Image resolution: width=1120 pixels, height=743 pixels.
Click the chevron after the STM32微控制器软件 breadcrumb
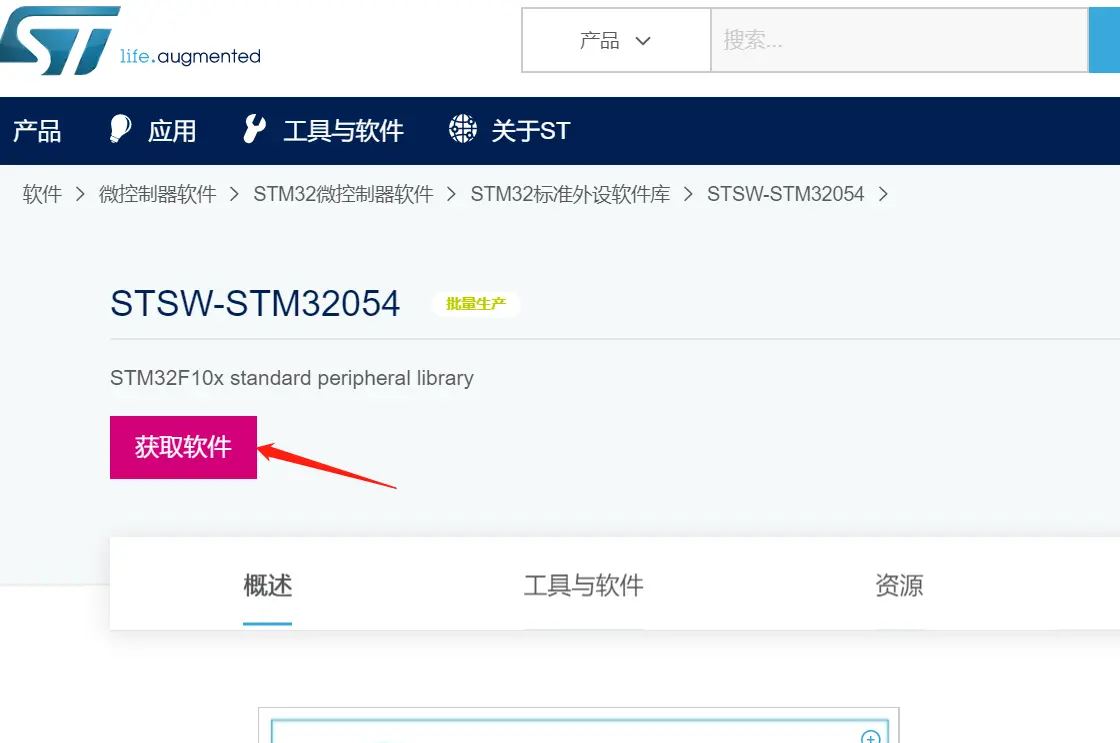coord(451,194)
